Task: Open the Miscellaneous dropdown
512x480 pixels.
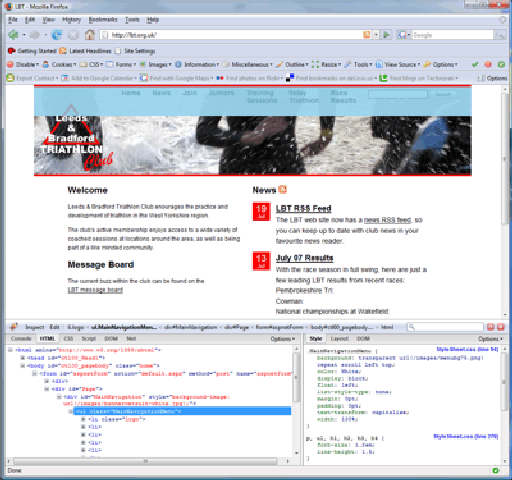Action: pyautogui.click(x=248, y=64)
